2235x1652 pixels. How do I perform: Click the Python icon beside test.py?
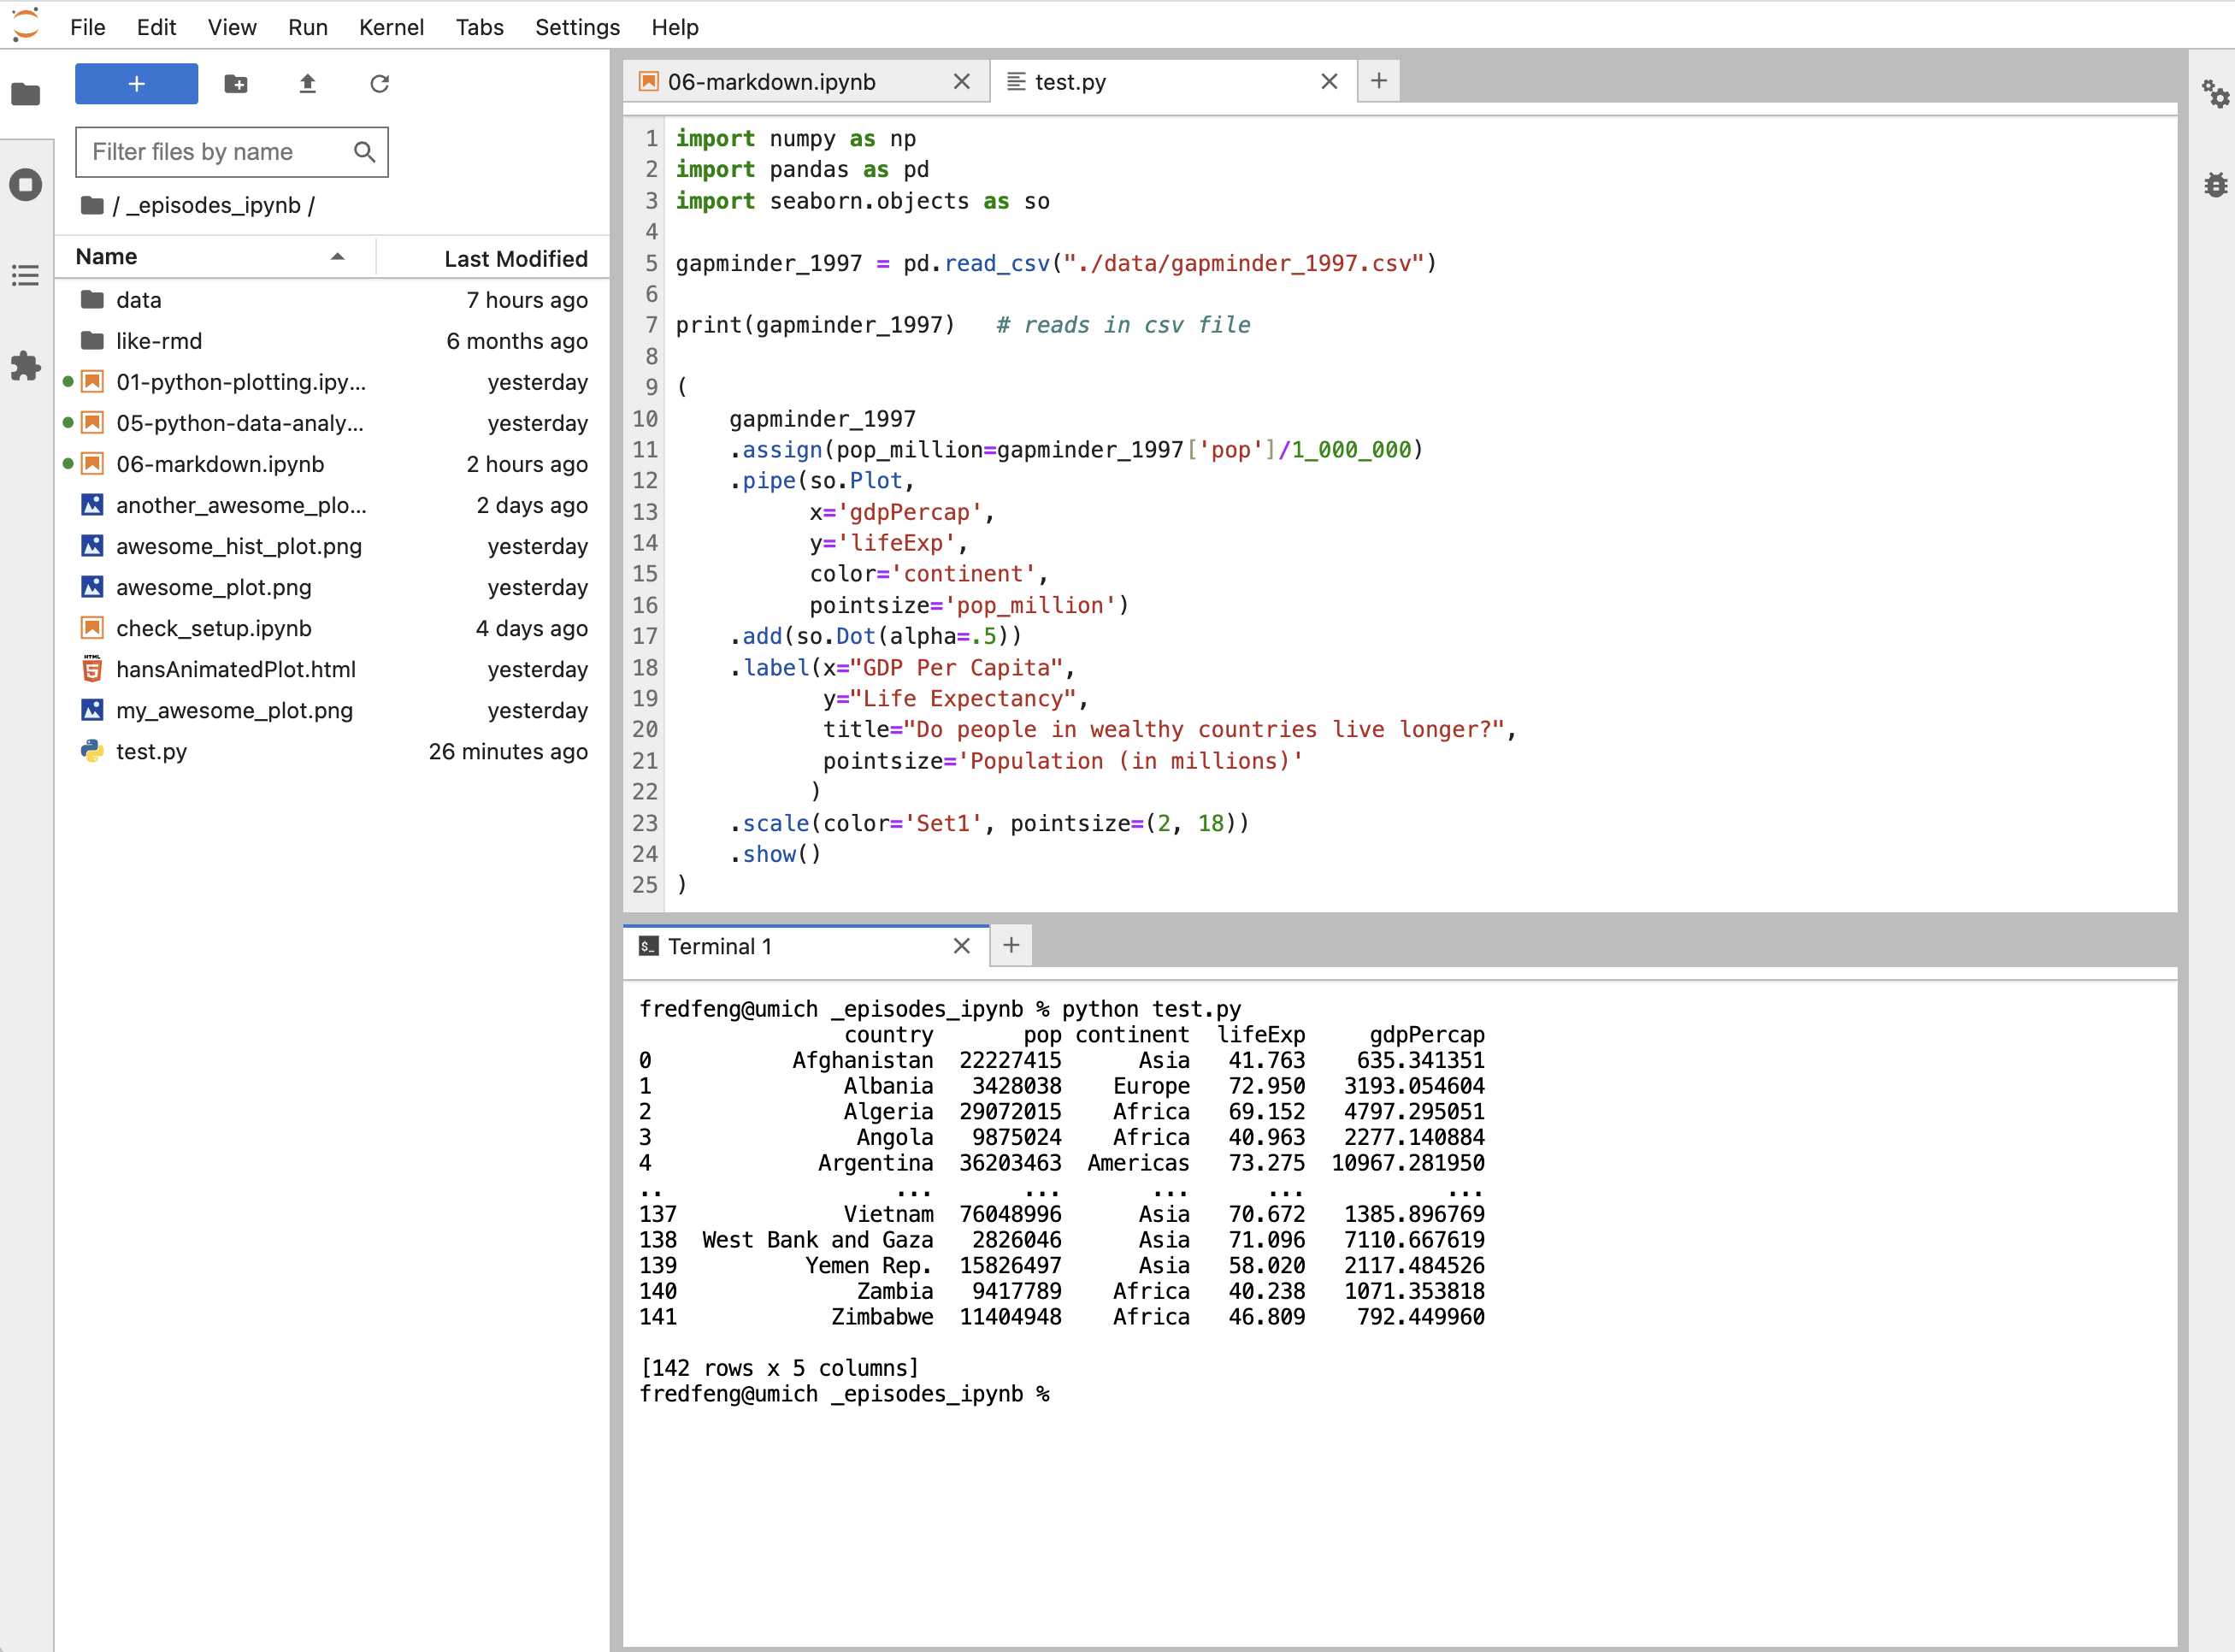tap(92, 751)
